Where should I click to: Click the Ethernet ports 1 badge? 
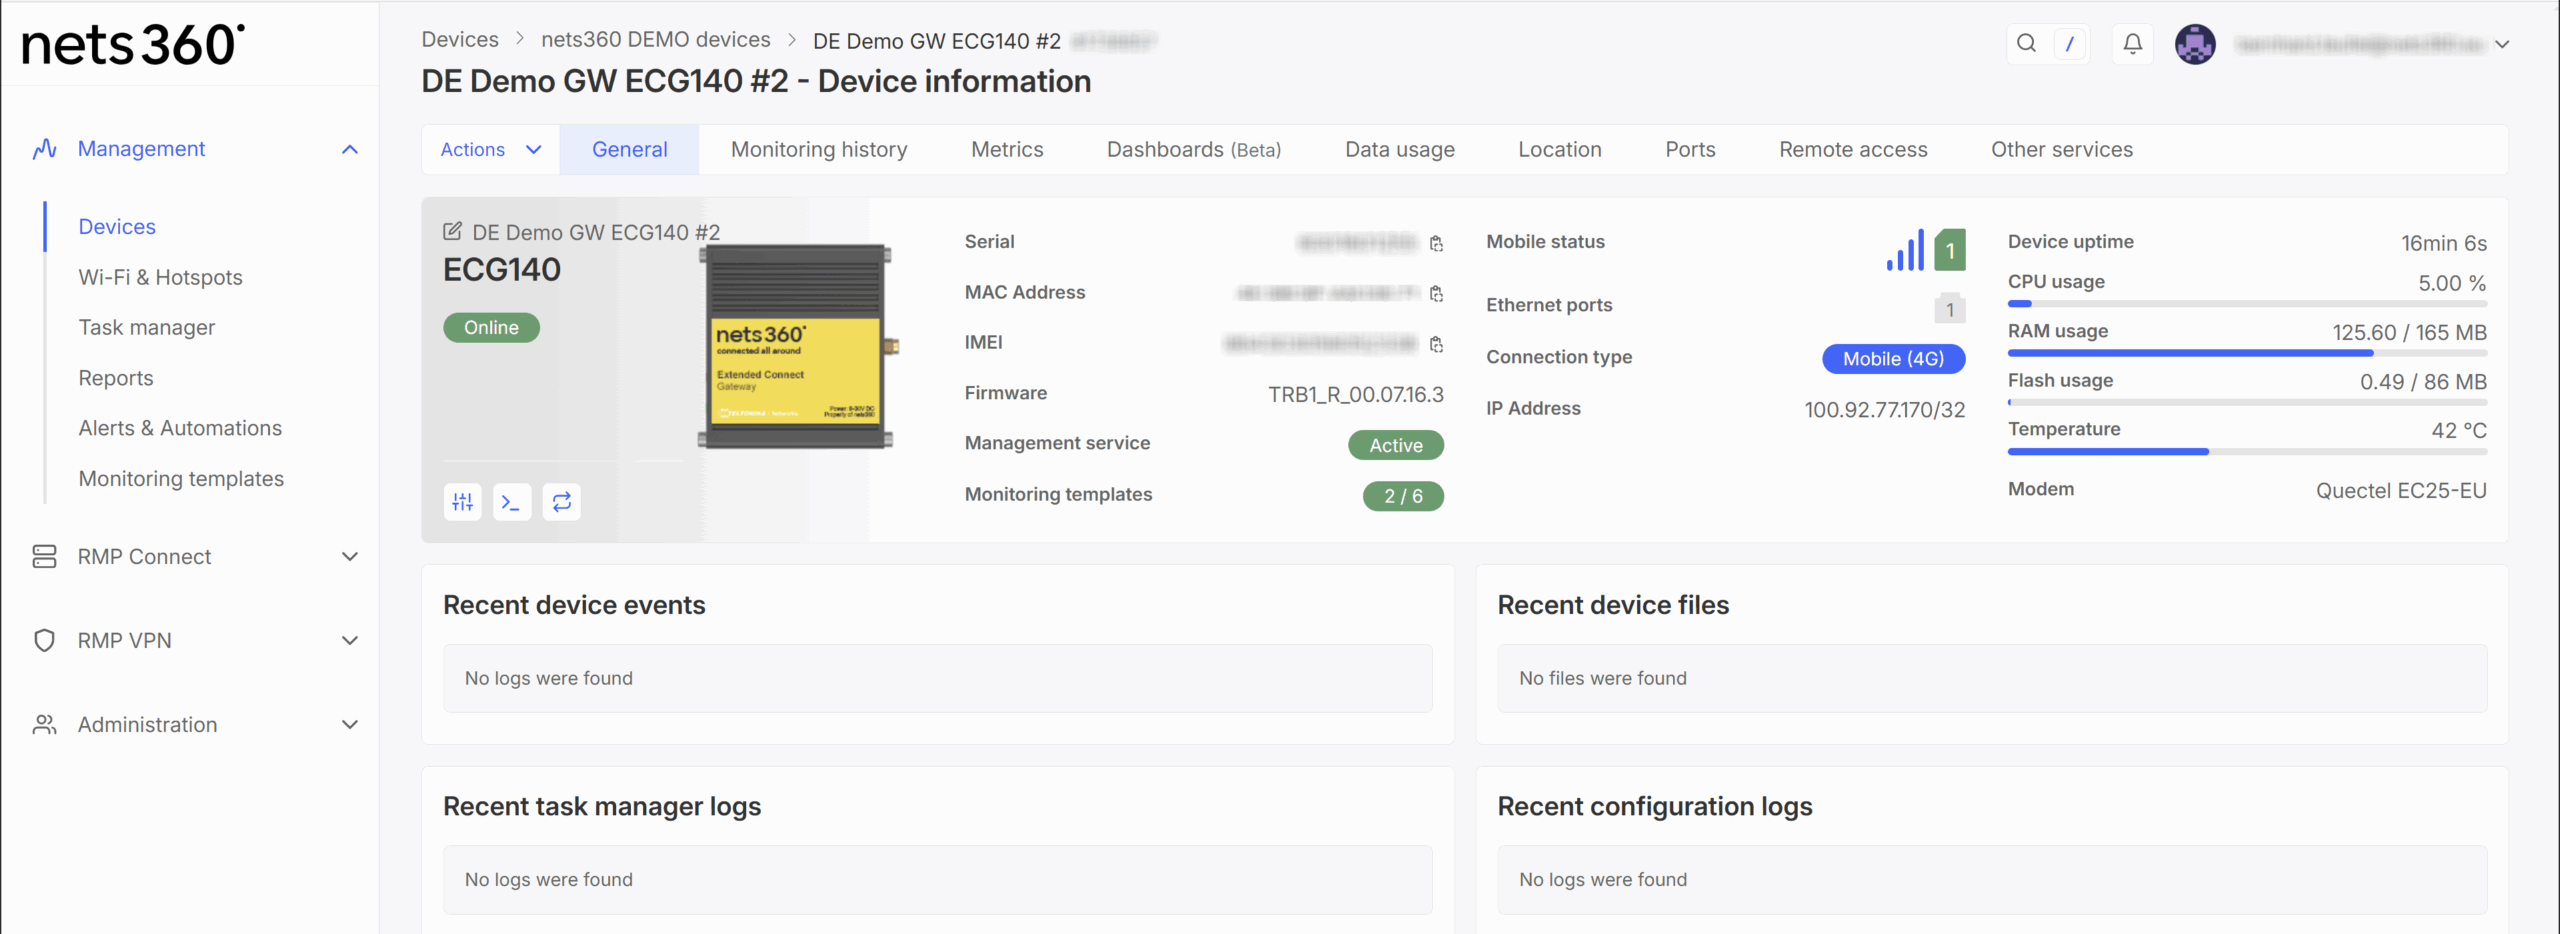[x=1950, y=309]
